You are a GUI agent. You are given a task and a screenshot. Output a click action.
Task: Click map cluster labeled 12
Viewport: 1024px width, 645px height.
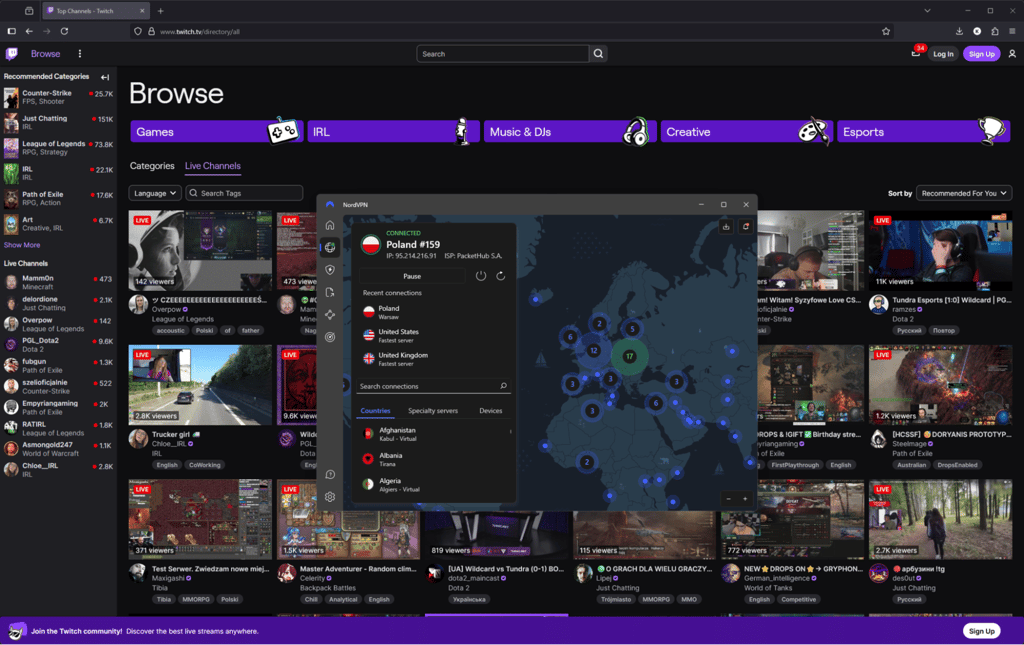[x=594, y=351]
